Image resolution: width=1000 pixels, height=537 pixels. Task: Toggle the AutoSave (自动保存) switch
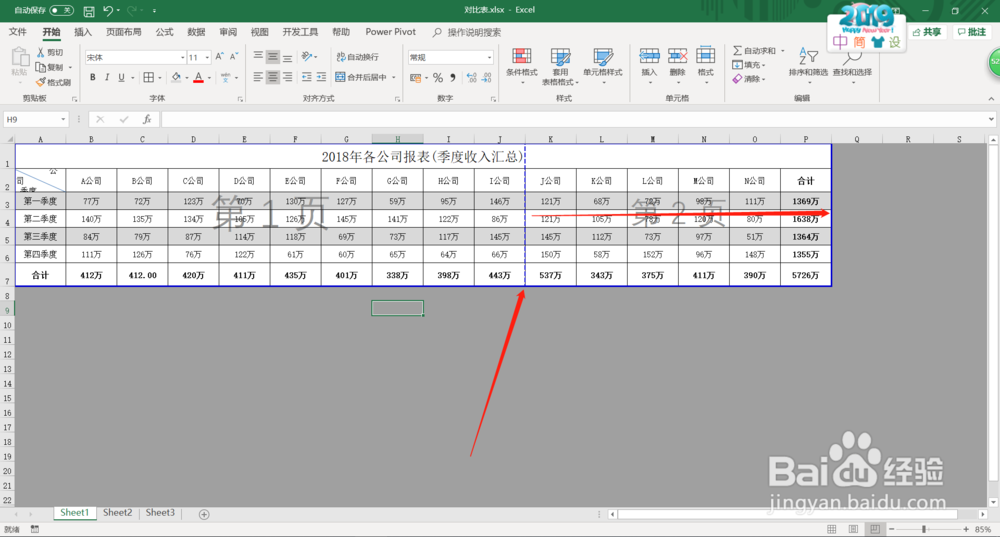click(x=61, y=10)
